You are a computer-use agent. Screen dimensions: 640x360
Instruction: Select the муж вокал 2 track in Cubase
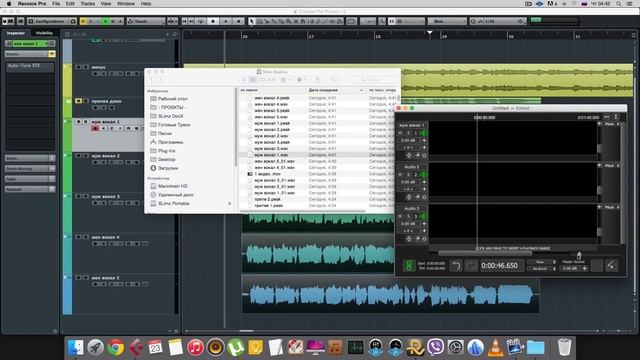coord(105,156)
